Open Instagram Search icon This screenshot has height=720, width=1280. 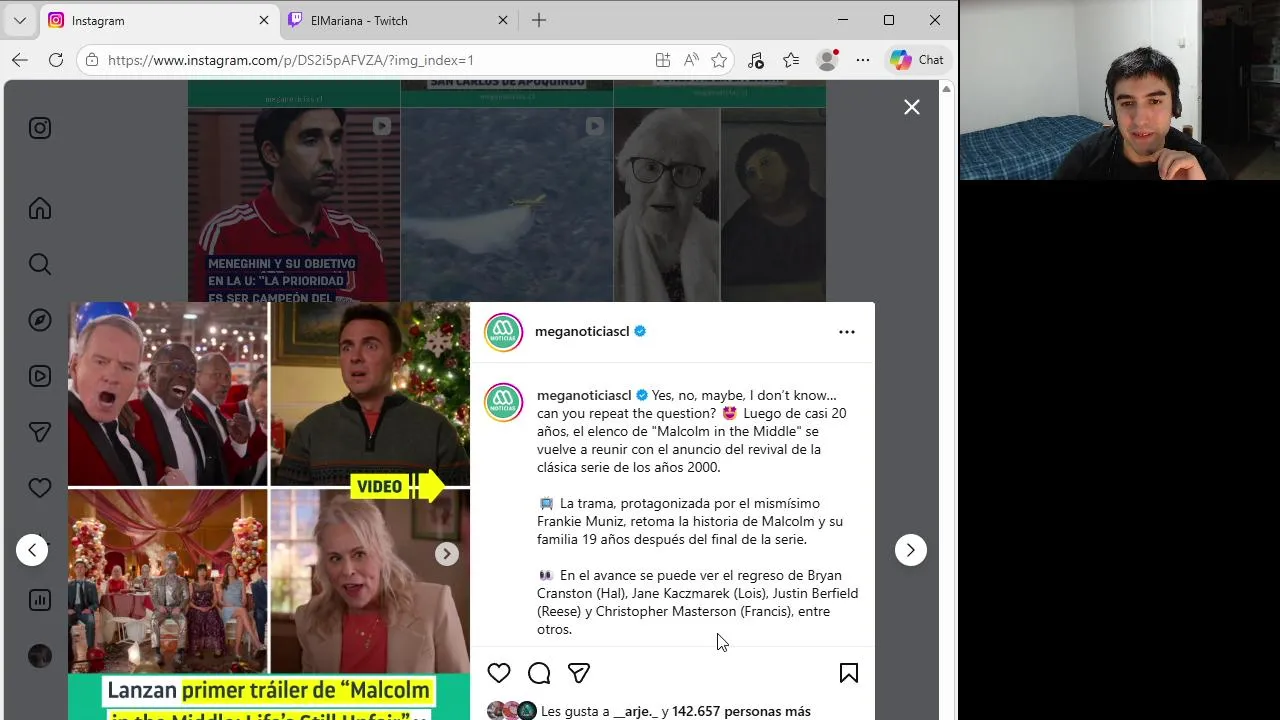point(40,264)
